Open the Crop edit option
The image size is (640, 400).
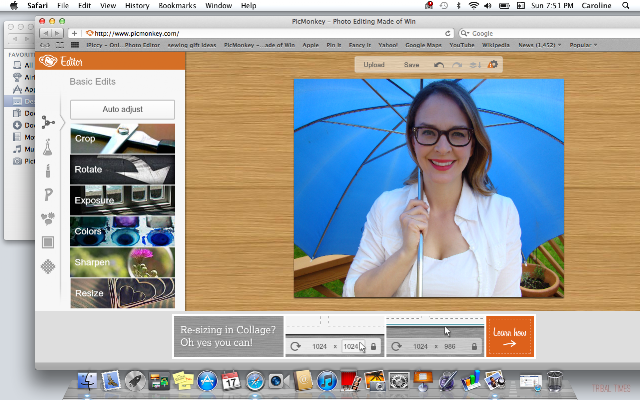point(122,139)
